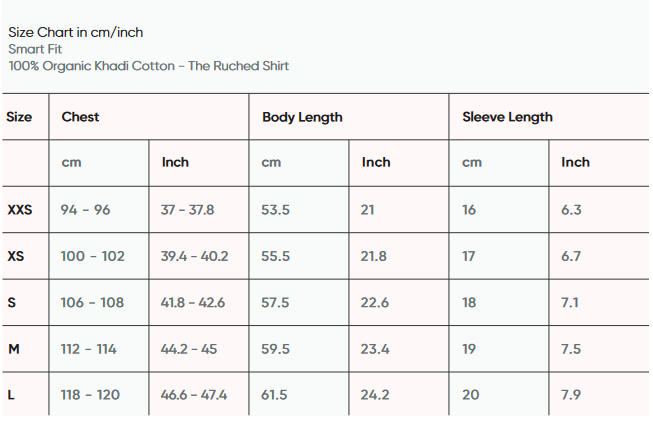Click the chest value "39.4 - 40.2" inch
The height and width of the screenshot is (427, 653).
coord(194,256)
